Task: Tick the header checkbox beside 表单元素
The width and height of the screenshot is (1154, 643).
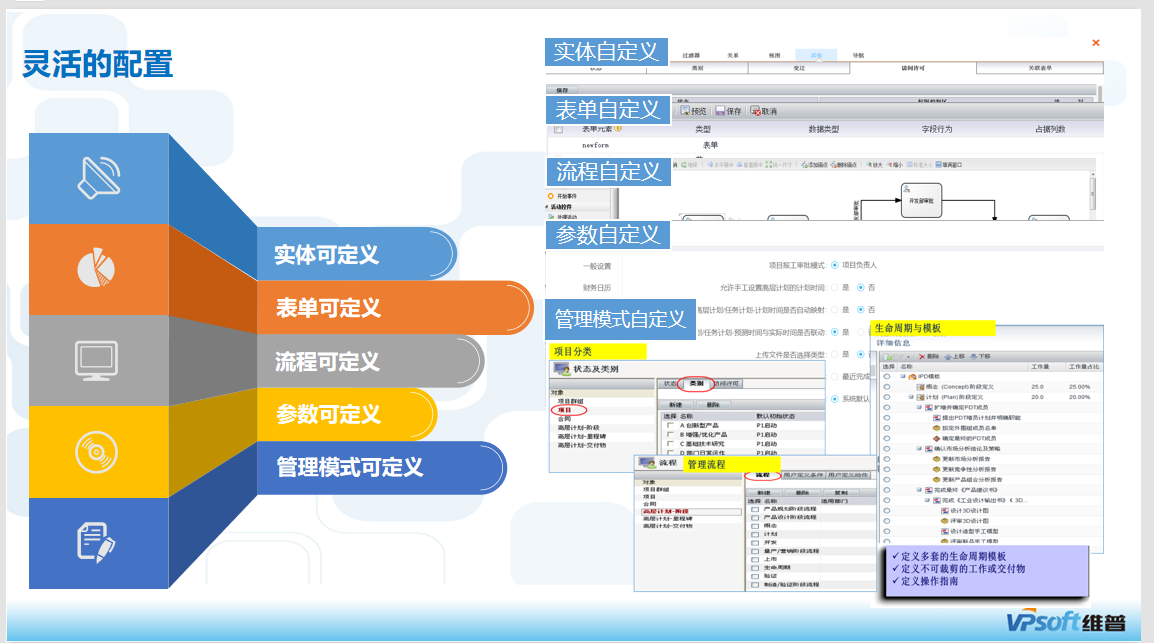Action: [558, 129]
